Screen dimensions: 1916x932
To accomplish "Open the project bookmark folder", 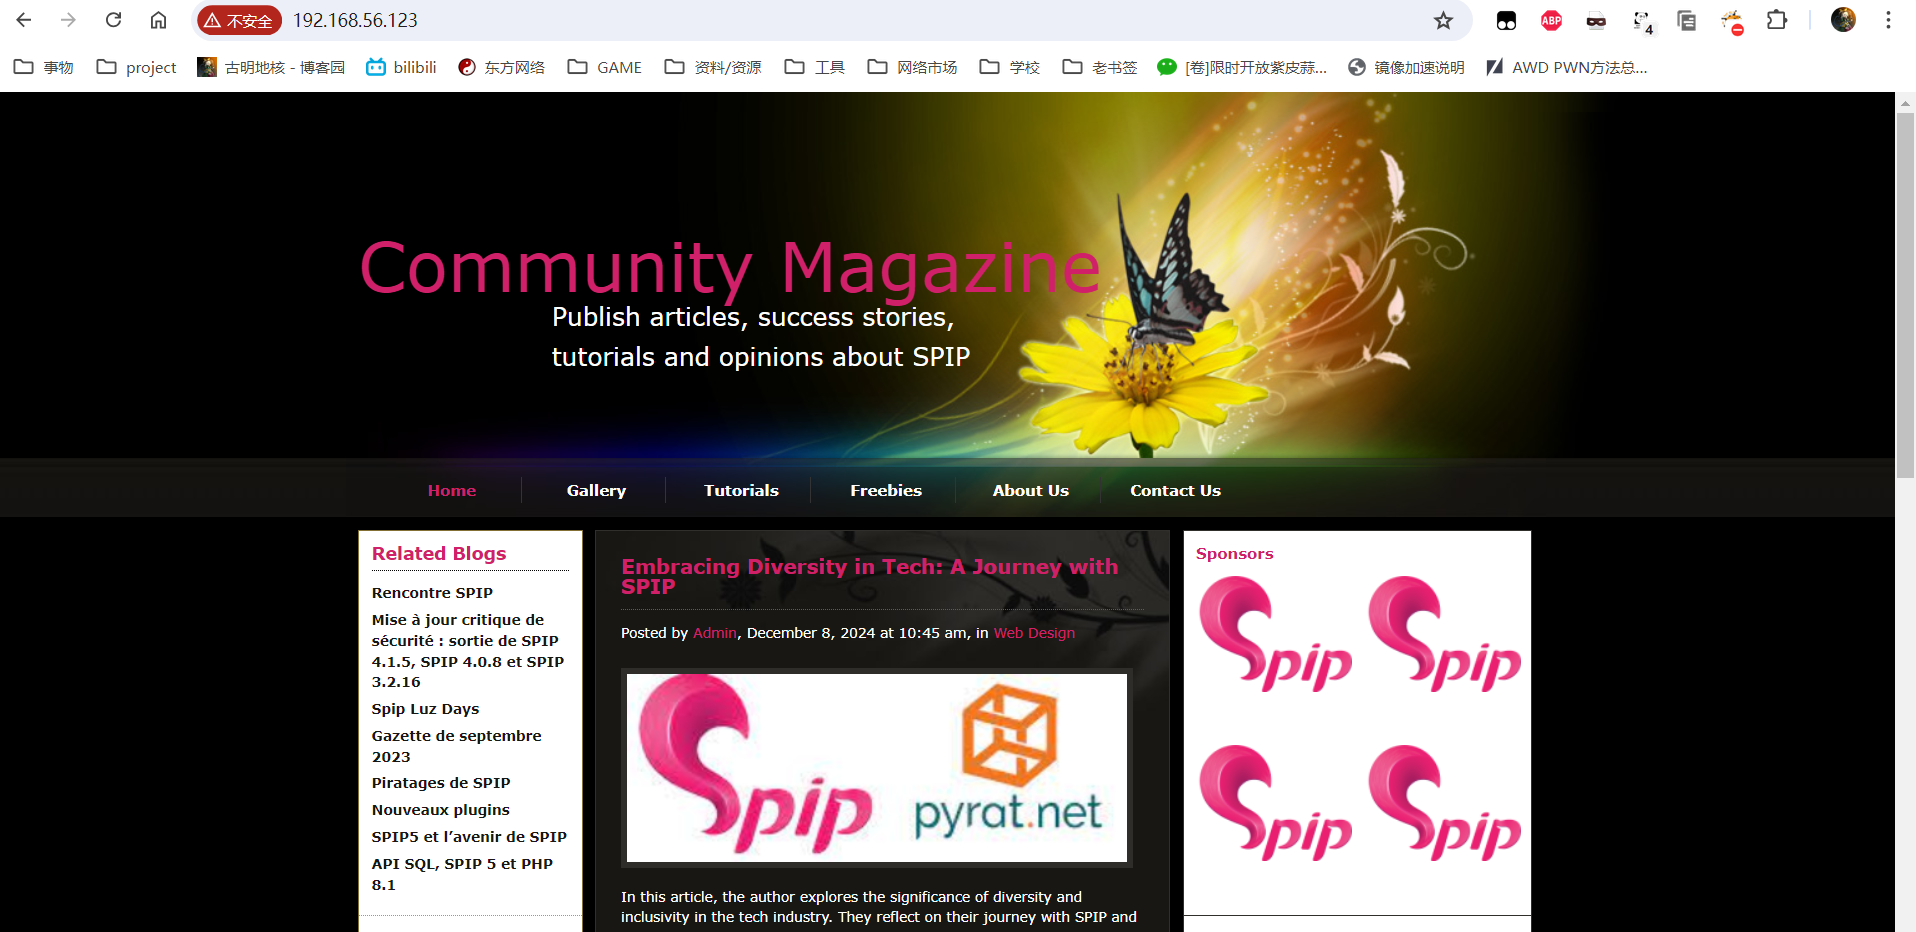I will point(136,67).
